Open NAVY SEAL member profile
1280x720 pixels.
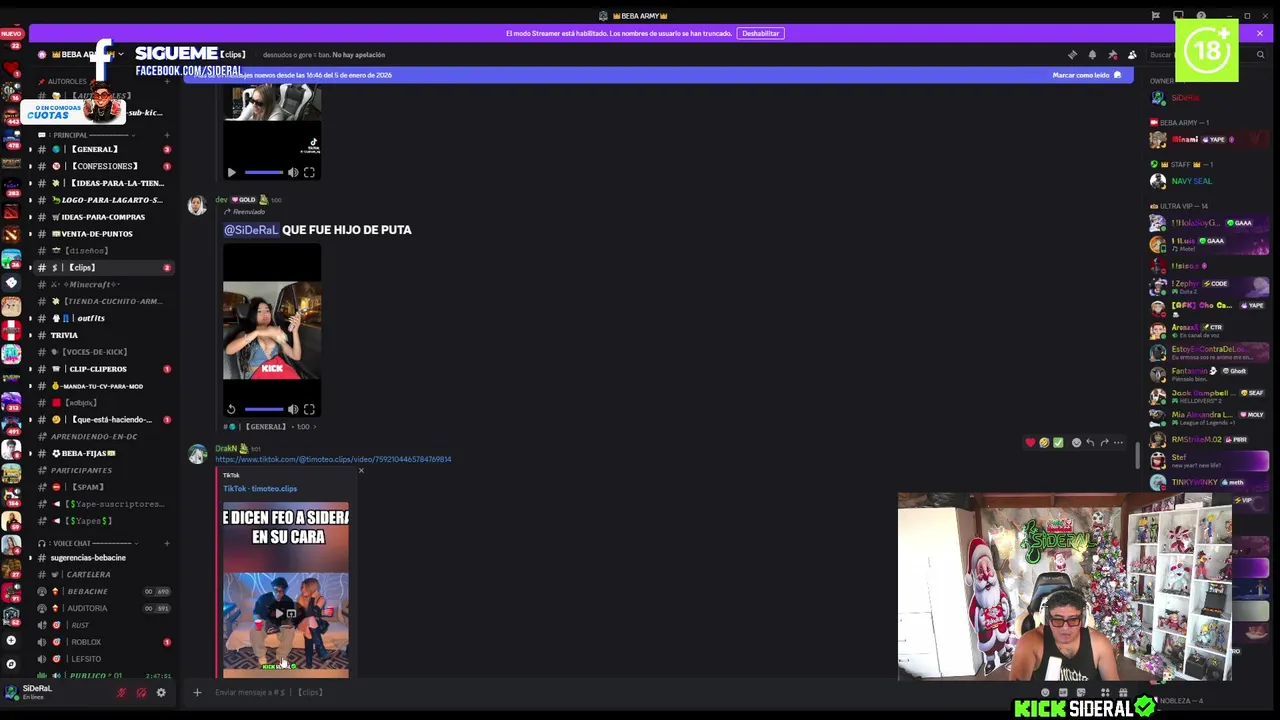pos(1208,181)
